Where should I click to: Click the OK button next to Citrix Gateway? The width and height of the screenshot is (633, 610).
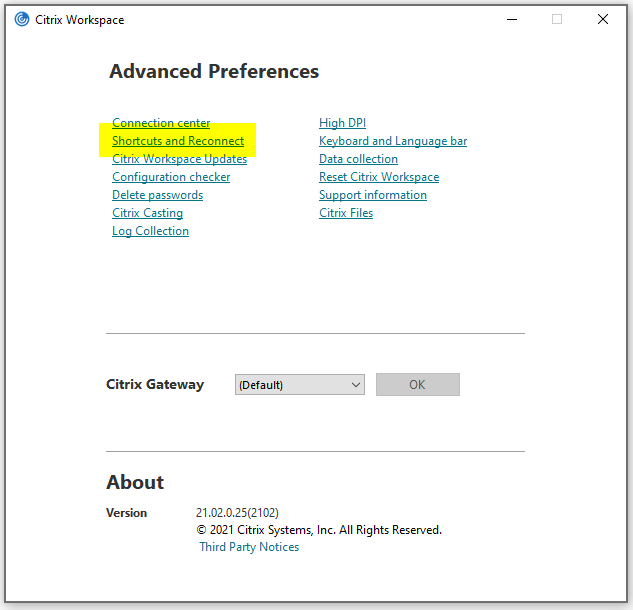click(418, 384)
